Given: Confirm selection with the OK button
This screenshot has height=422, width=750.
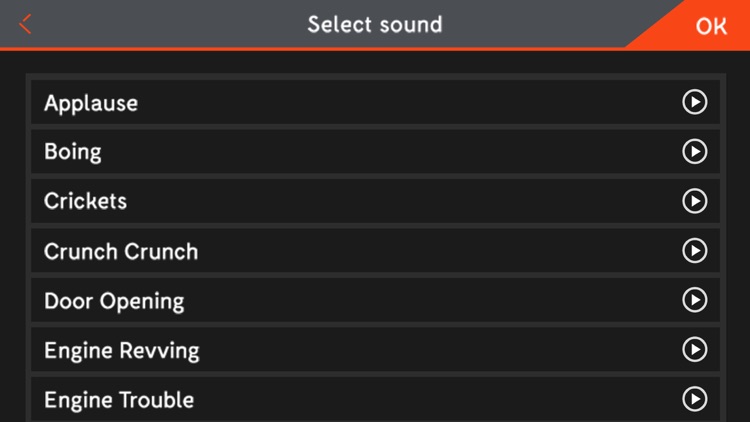Looking at the screenshot, I should click(x=711, y=26).
